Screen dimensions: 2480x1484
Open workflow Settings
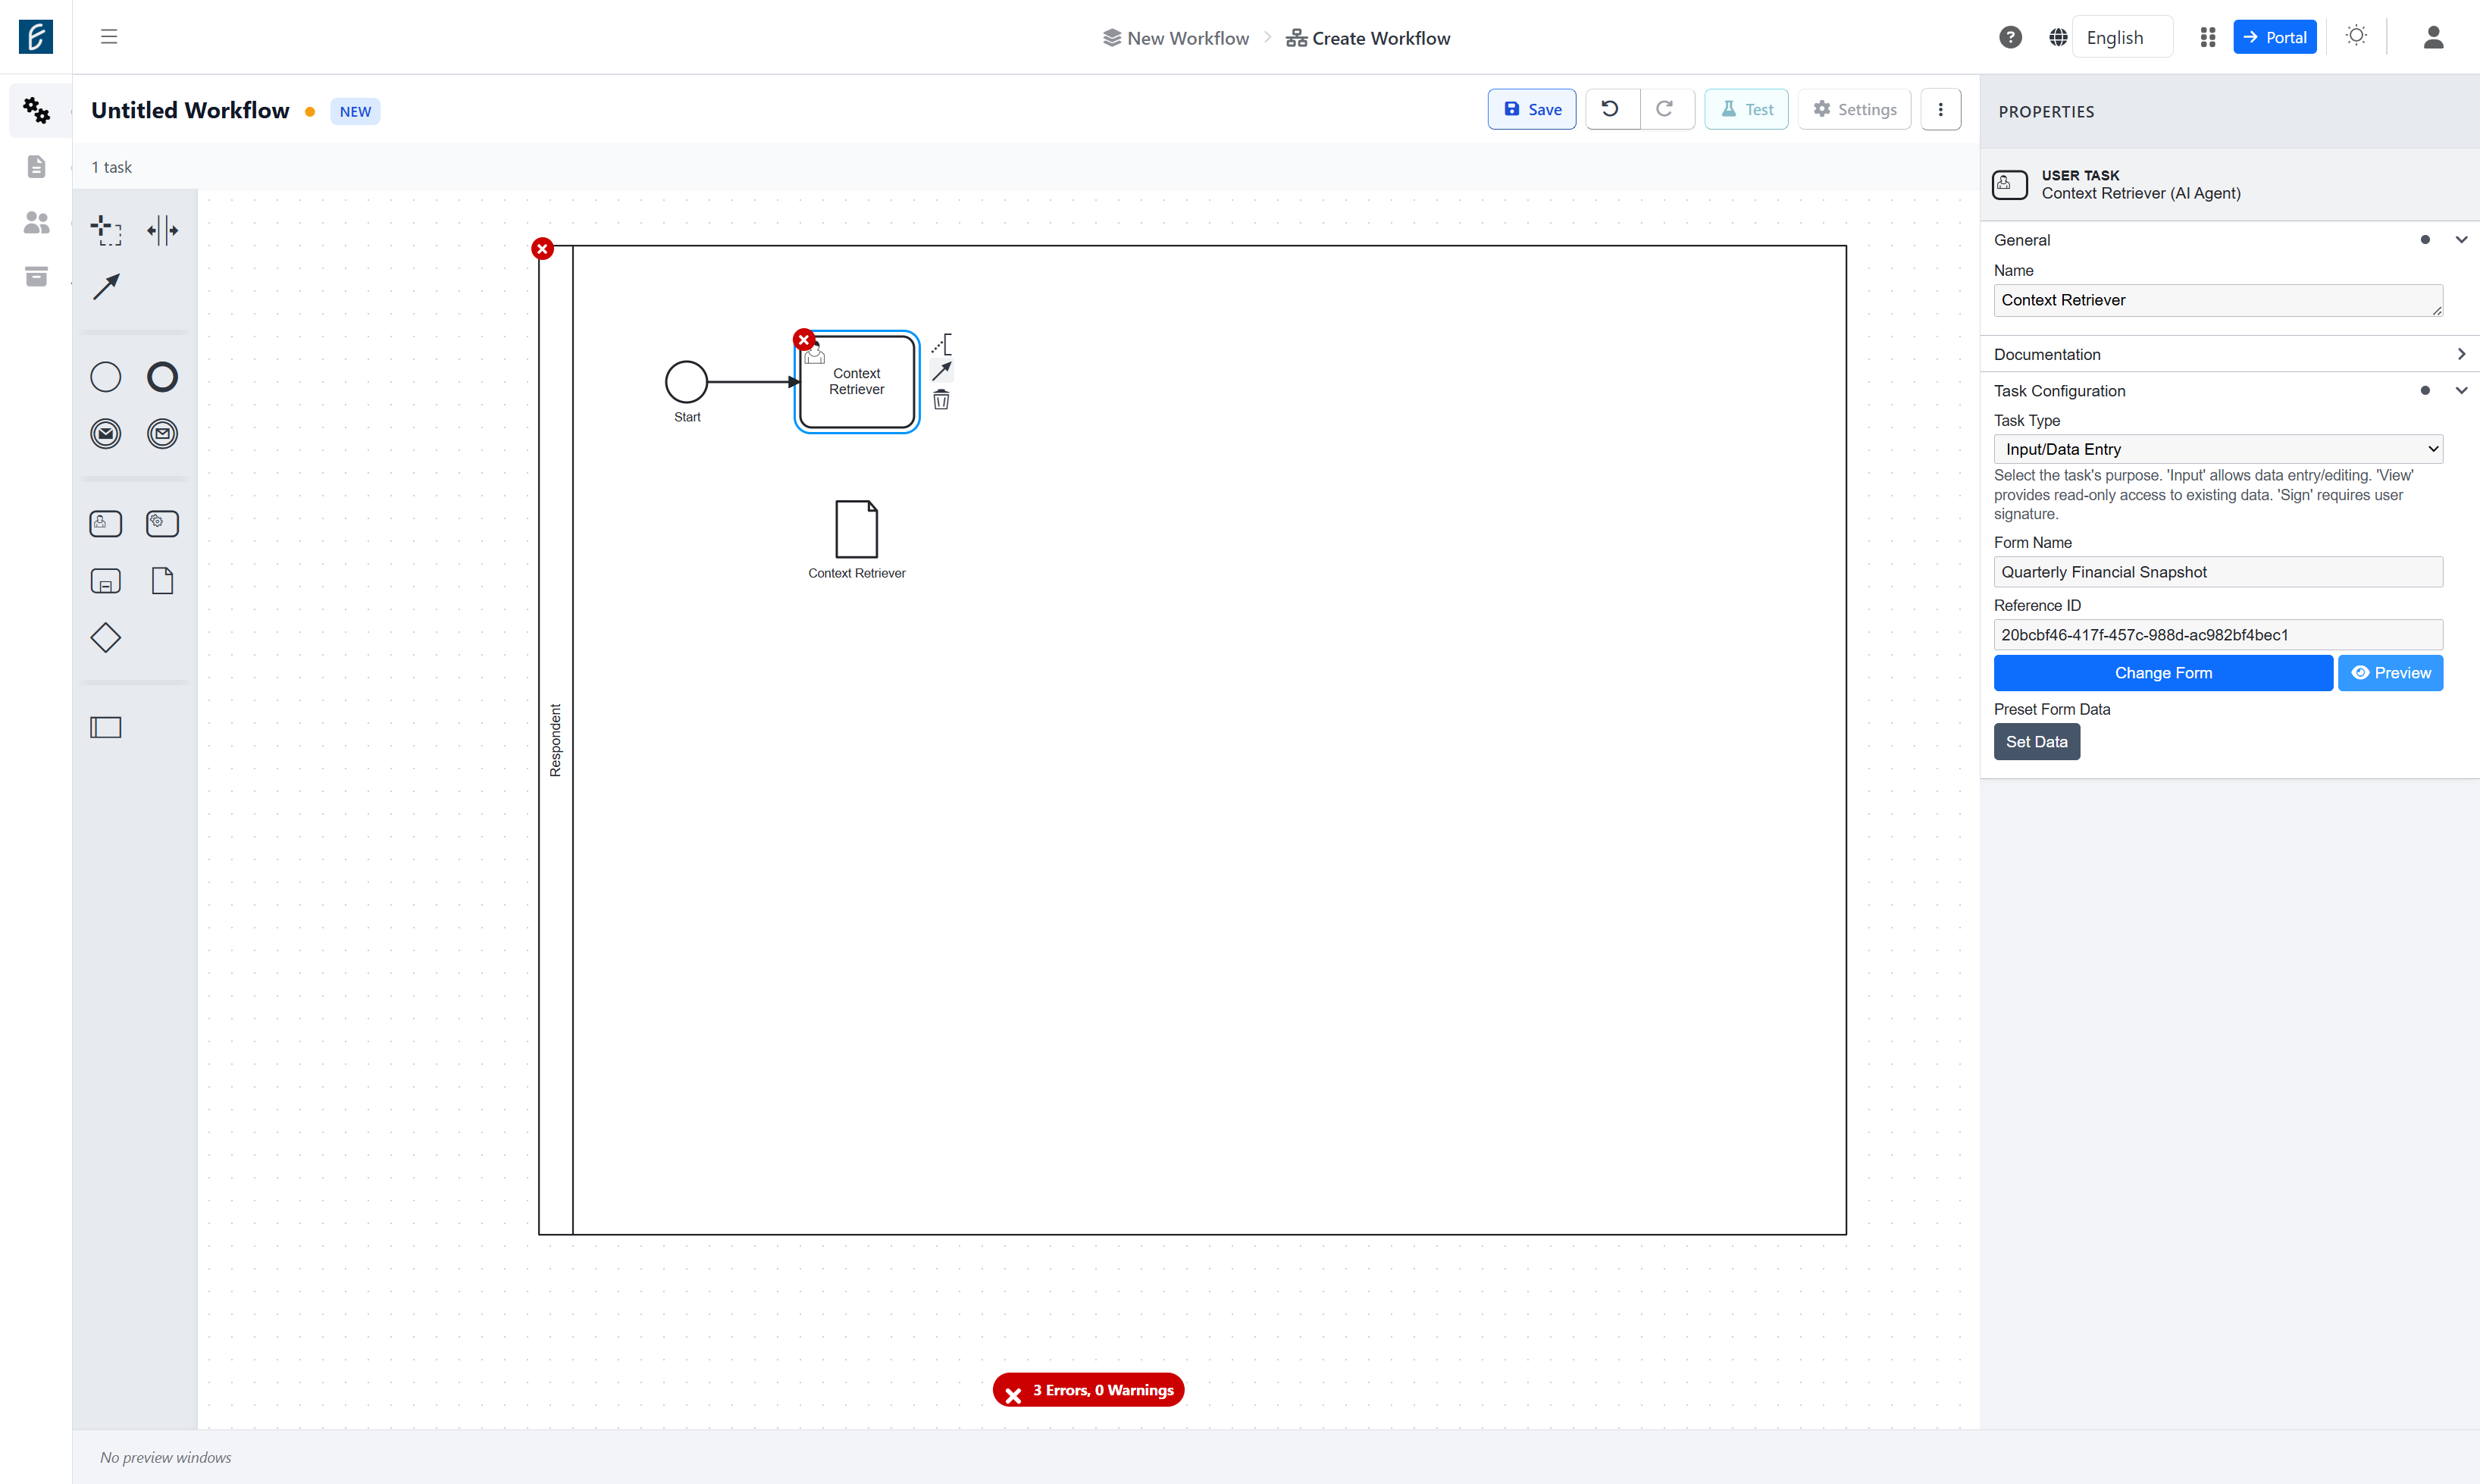click(x=1854, y=109)
